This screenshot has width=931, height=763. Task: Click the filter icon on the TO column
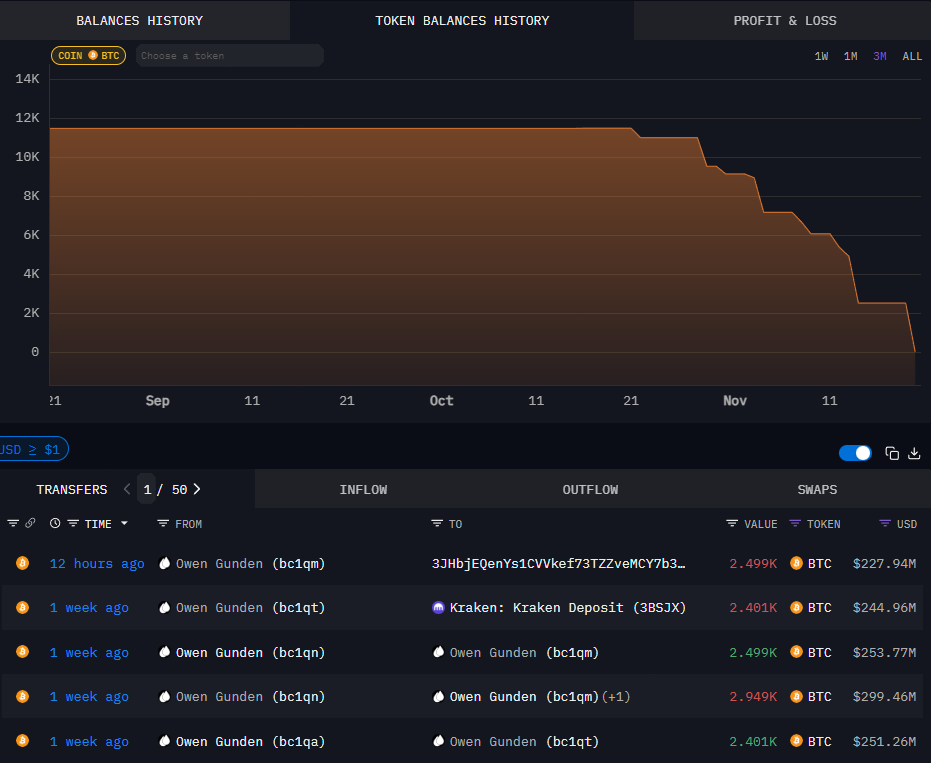point(439,523)
